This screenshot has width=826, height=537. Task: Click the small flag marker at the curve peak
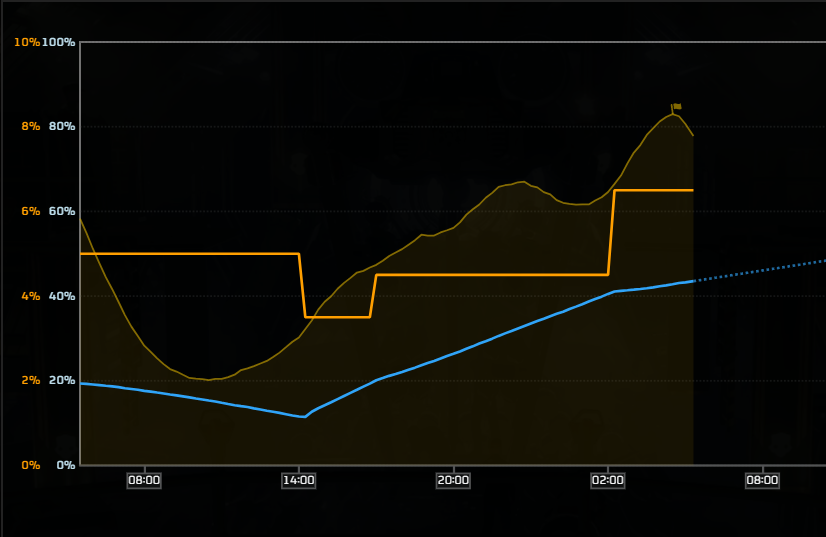pyautogui.click(x=675, y=108)
